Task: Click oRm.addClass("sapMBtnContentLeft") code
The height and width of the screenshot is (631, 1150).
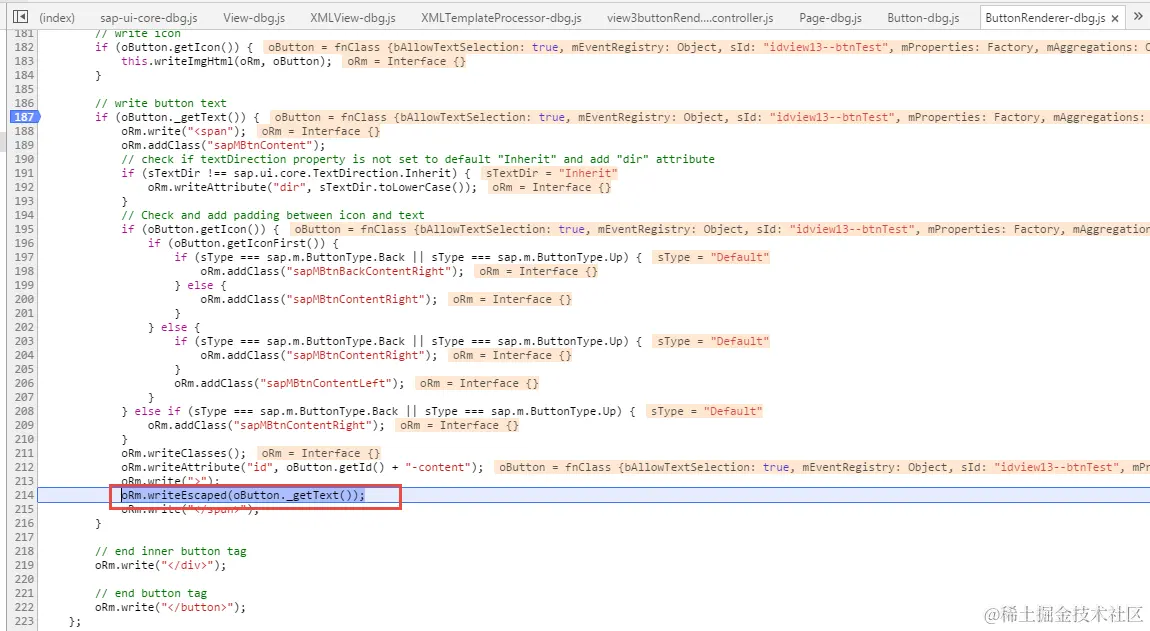Action: [289, 384]
